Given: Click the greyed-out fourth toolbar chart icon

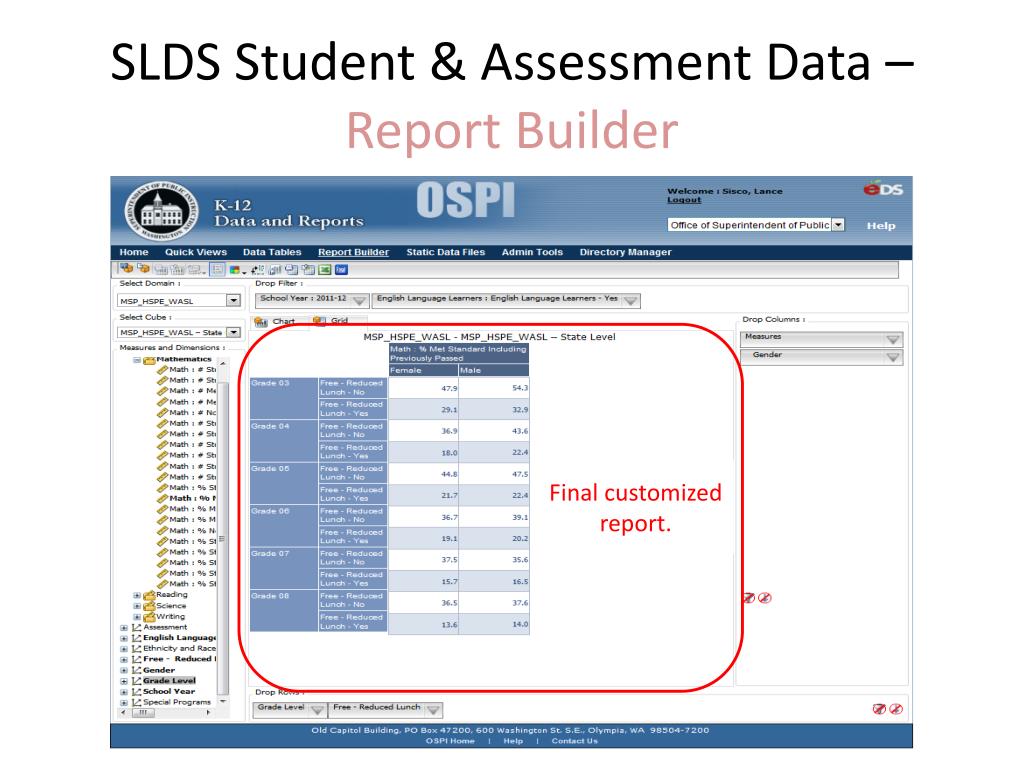Looking at the screenshot, I should pyautogui.click(x=178, y=269).
